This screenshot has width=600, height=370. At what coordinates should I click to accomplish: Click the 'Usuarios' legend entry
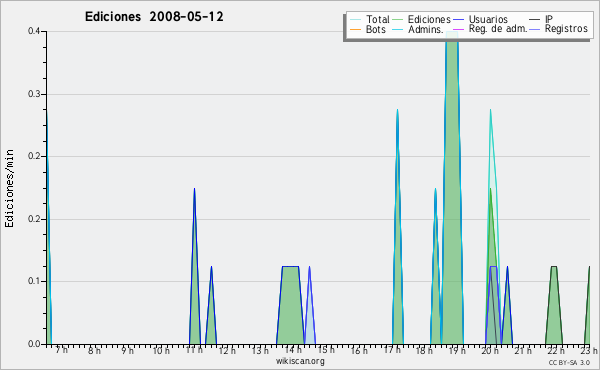coord(480,19)
